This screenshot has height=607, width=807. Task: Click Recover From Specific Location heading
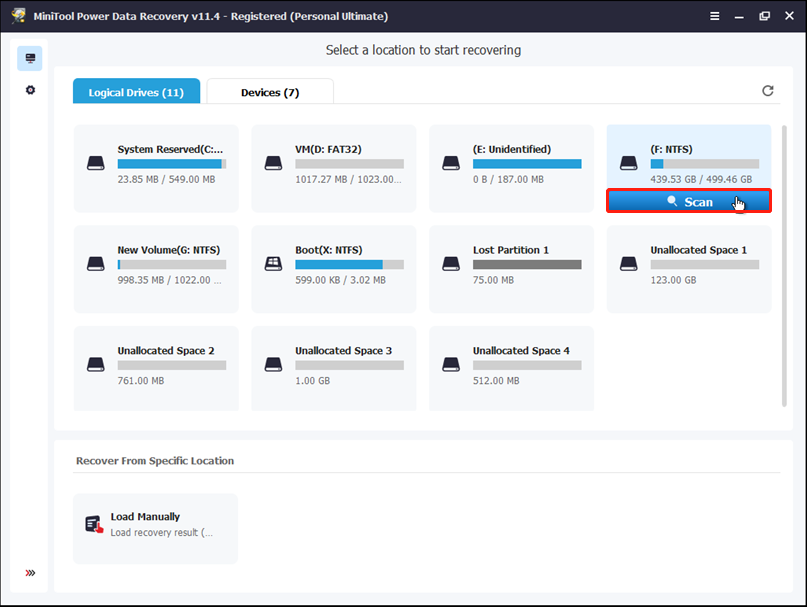(155, 461)
